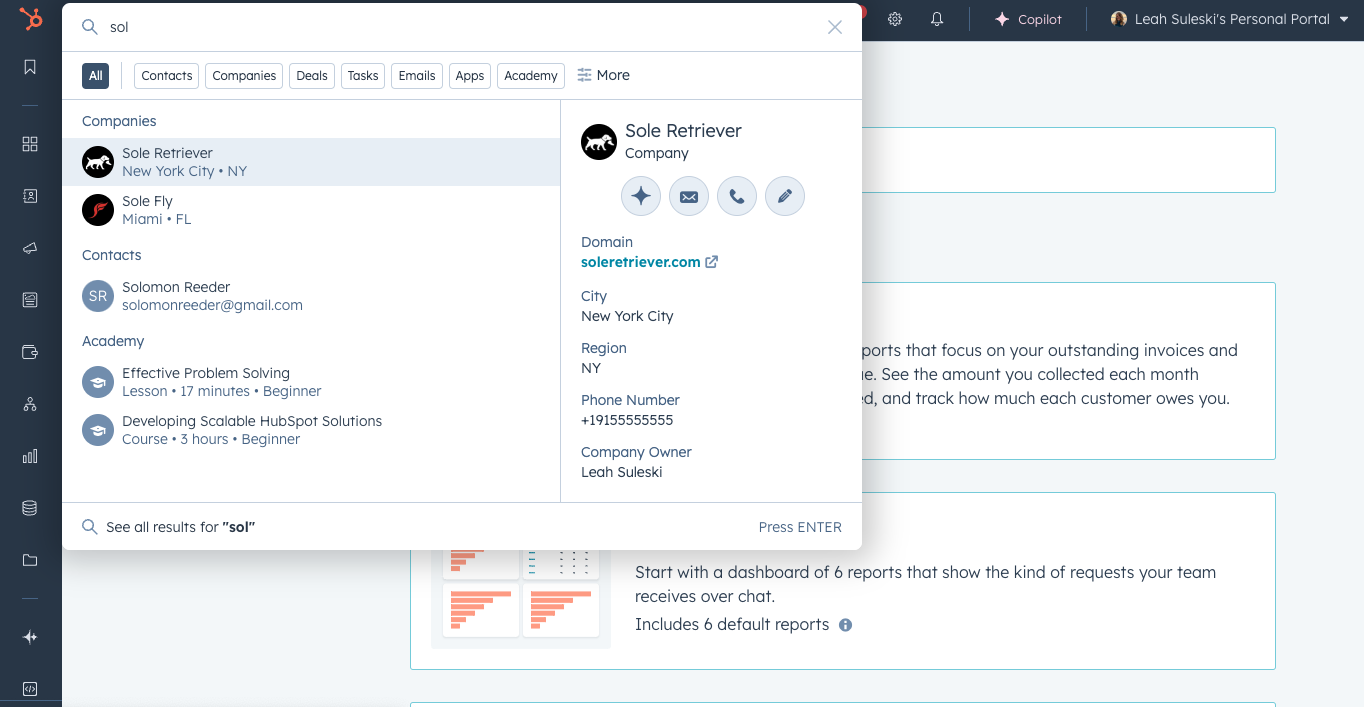
Task: Open Notifications bell in top bar
Action: 937,19
